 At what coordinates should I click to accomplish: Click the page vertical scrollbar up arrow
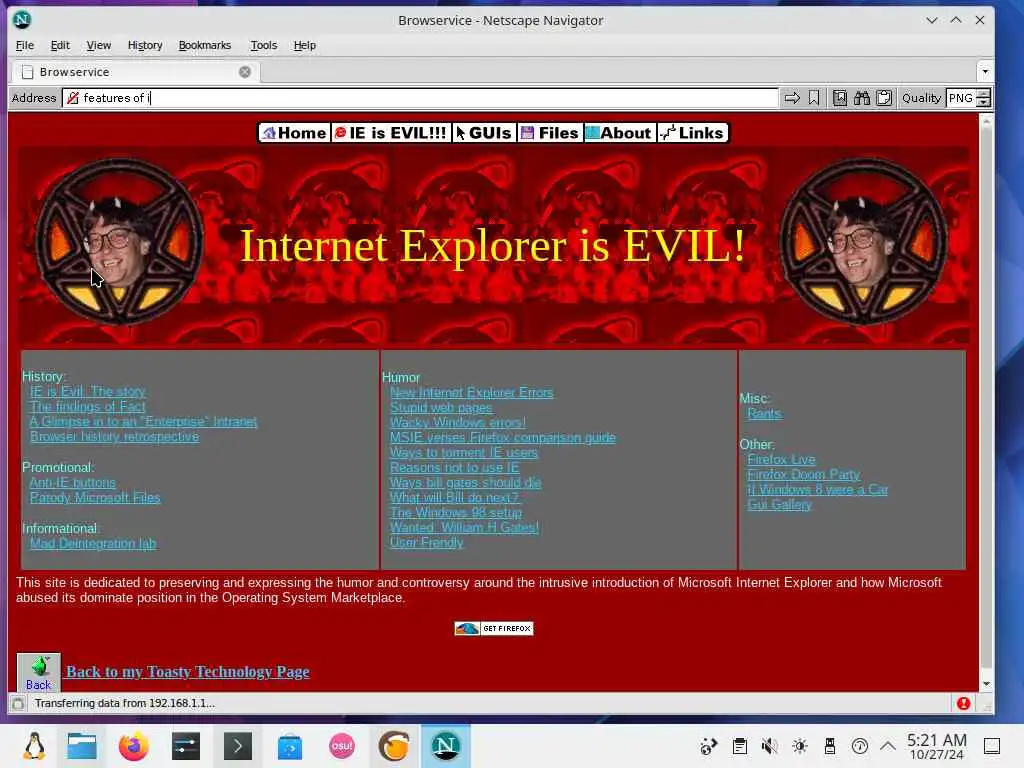(x=986, y=121)
